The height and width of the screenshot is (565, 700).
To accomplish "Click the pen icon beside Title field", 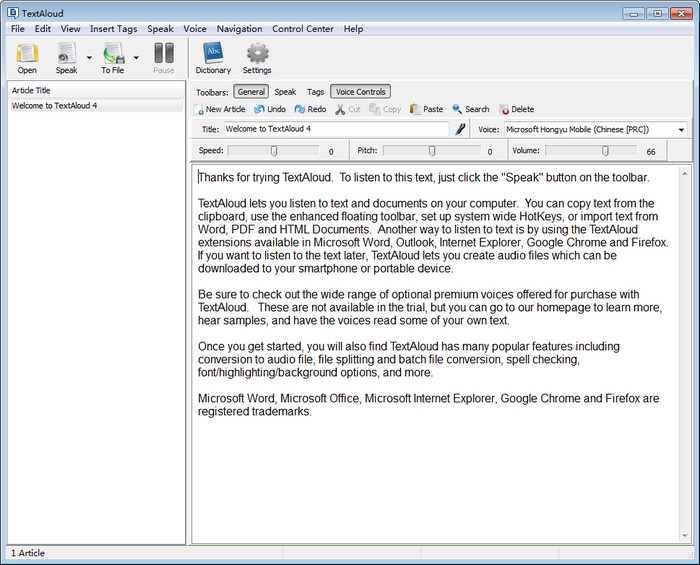I will coord(460,129).
